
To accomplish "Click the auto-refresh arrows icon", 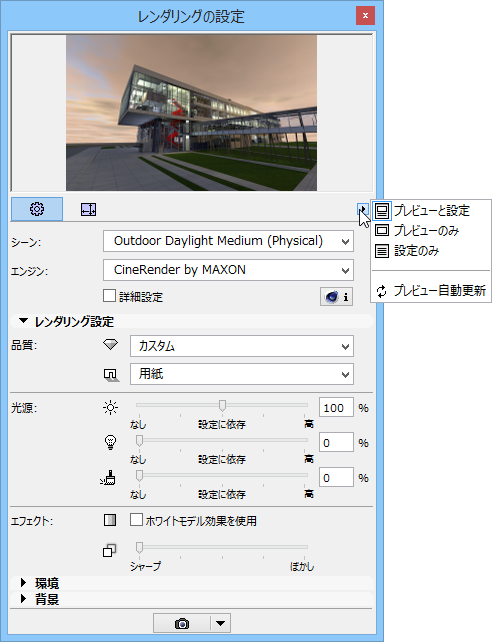I will coord(381,291).
